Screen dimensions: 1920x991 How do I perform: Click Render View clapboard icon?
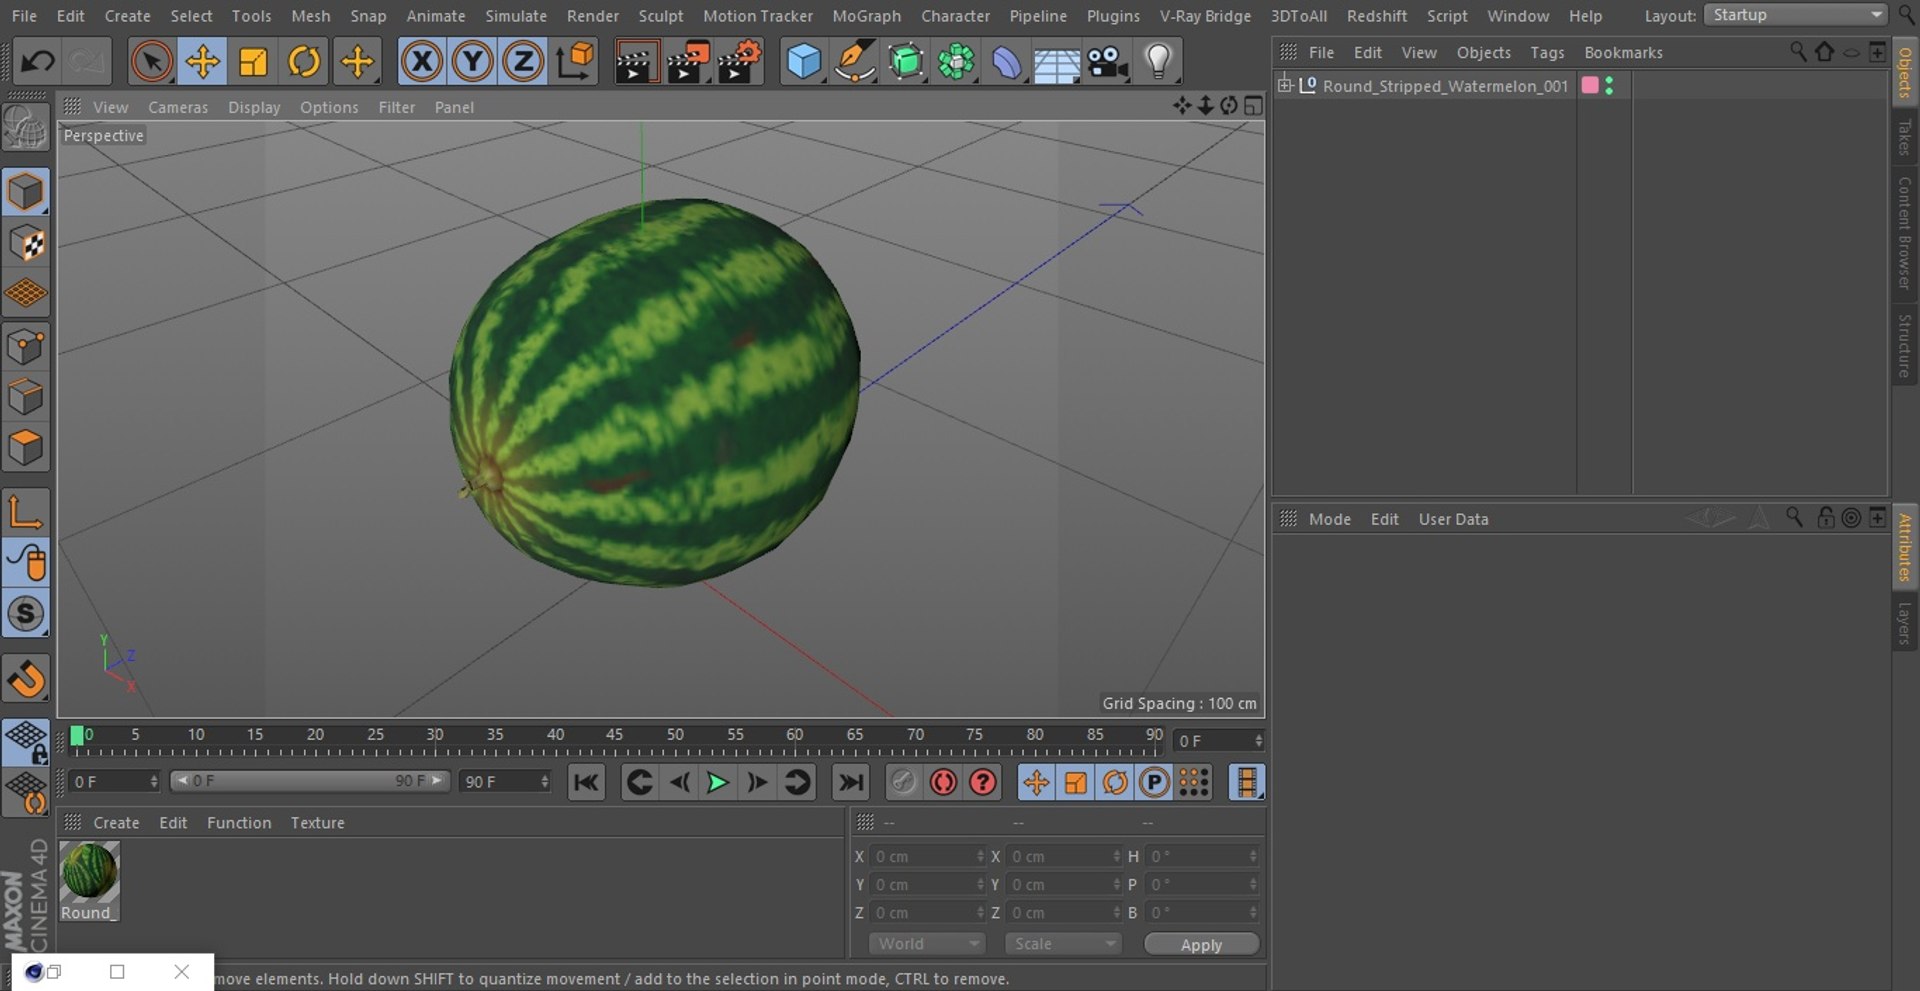pos(635,62)
